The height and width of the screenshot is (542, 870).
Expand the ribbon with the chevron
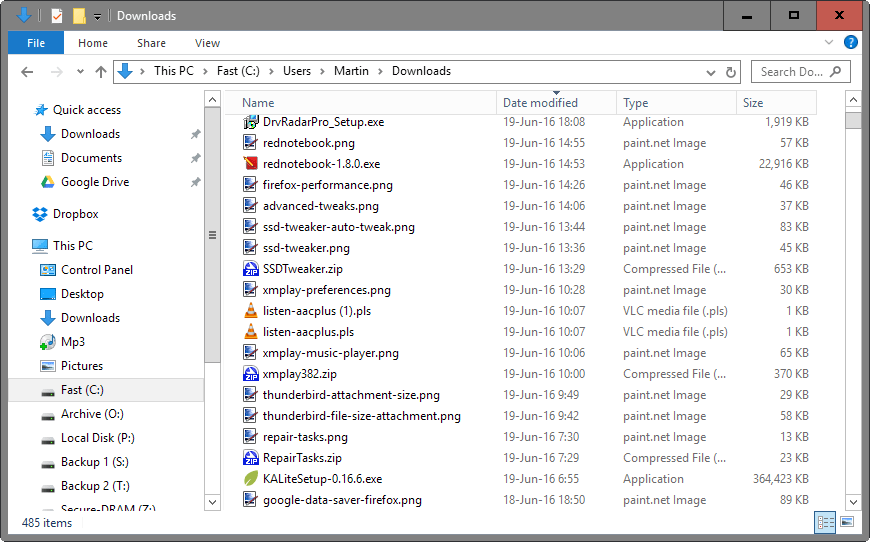click(x=829, y=42)
